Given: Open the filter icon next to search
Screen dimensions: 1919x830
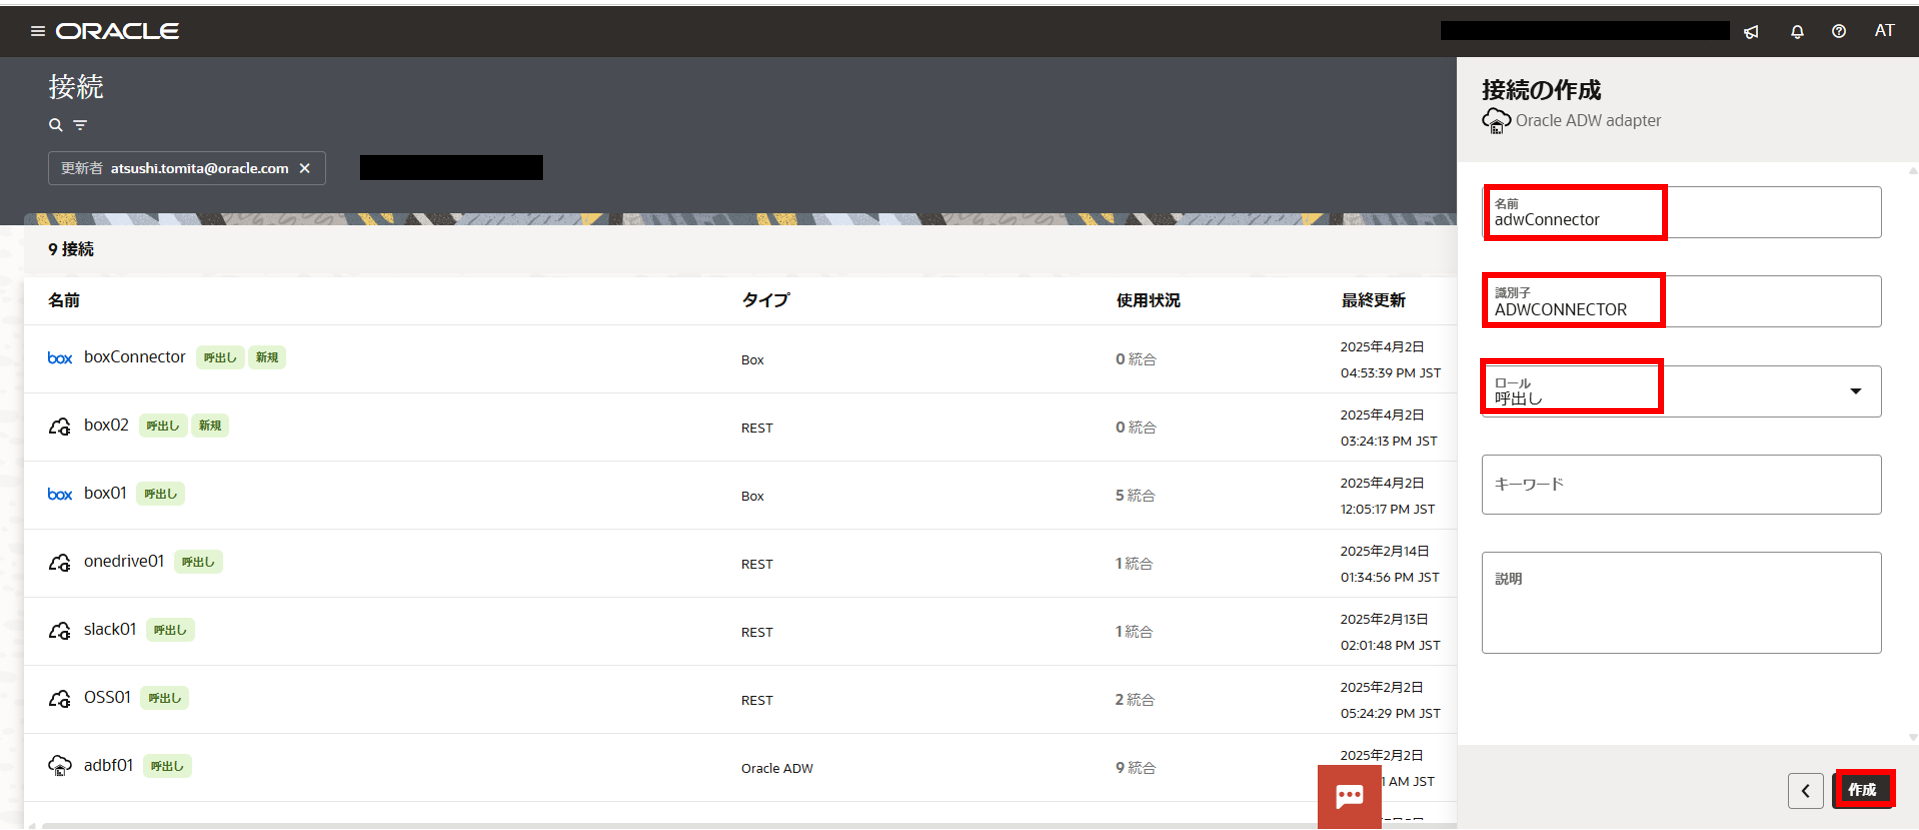Looking at the screenshot, I should [80, 125].
